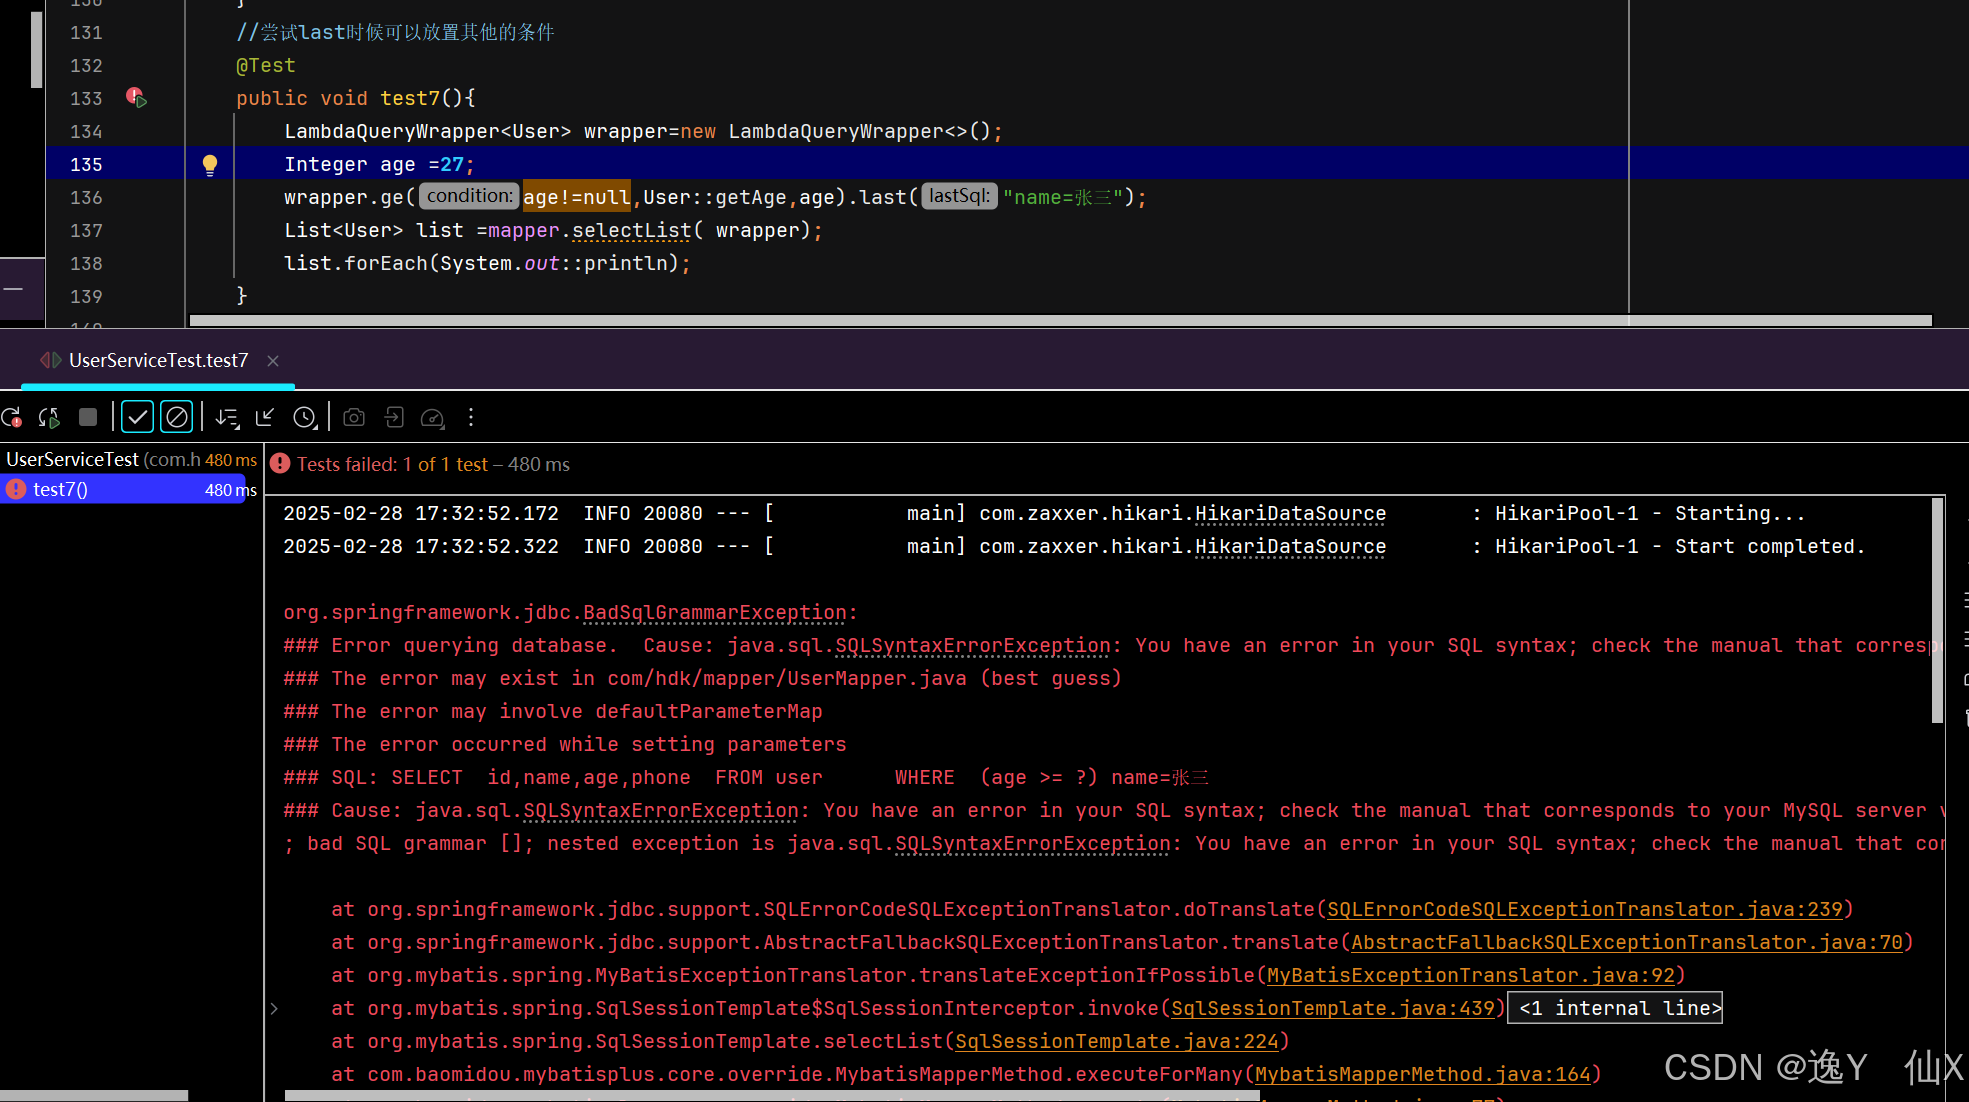The width and height of the screenshot is (1969, 1102).
Task: Open test history clock dropdown
Action: (x=306, y=417)
